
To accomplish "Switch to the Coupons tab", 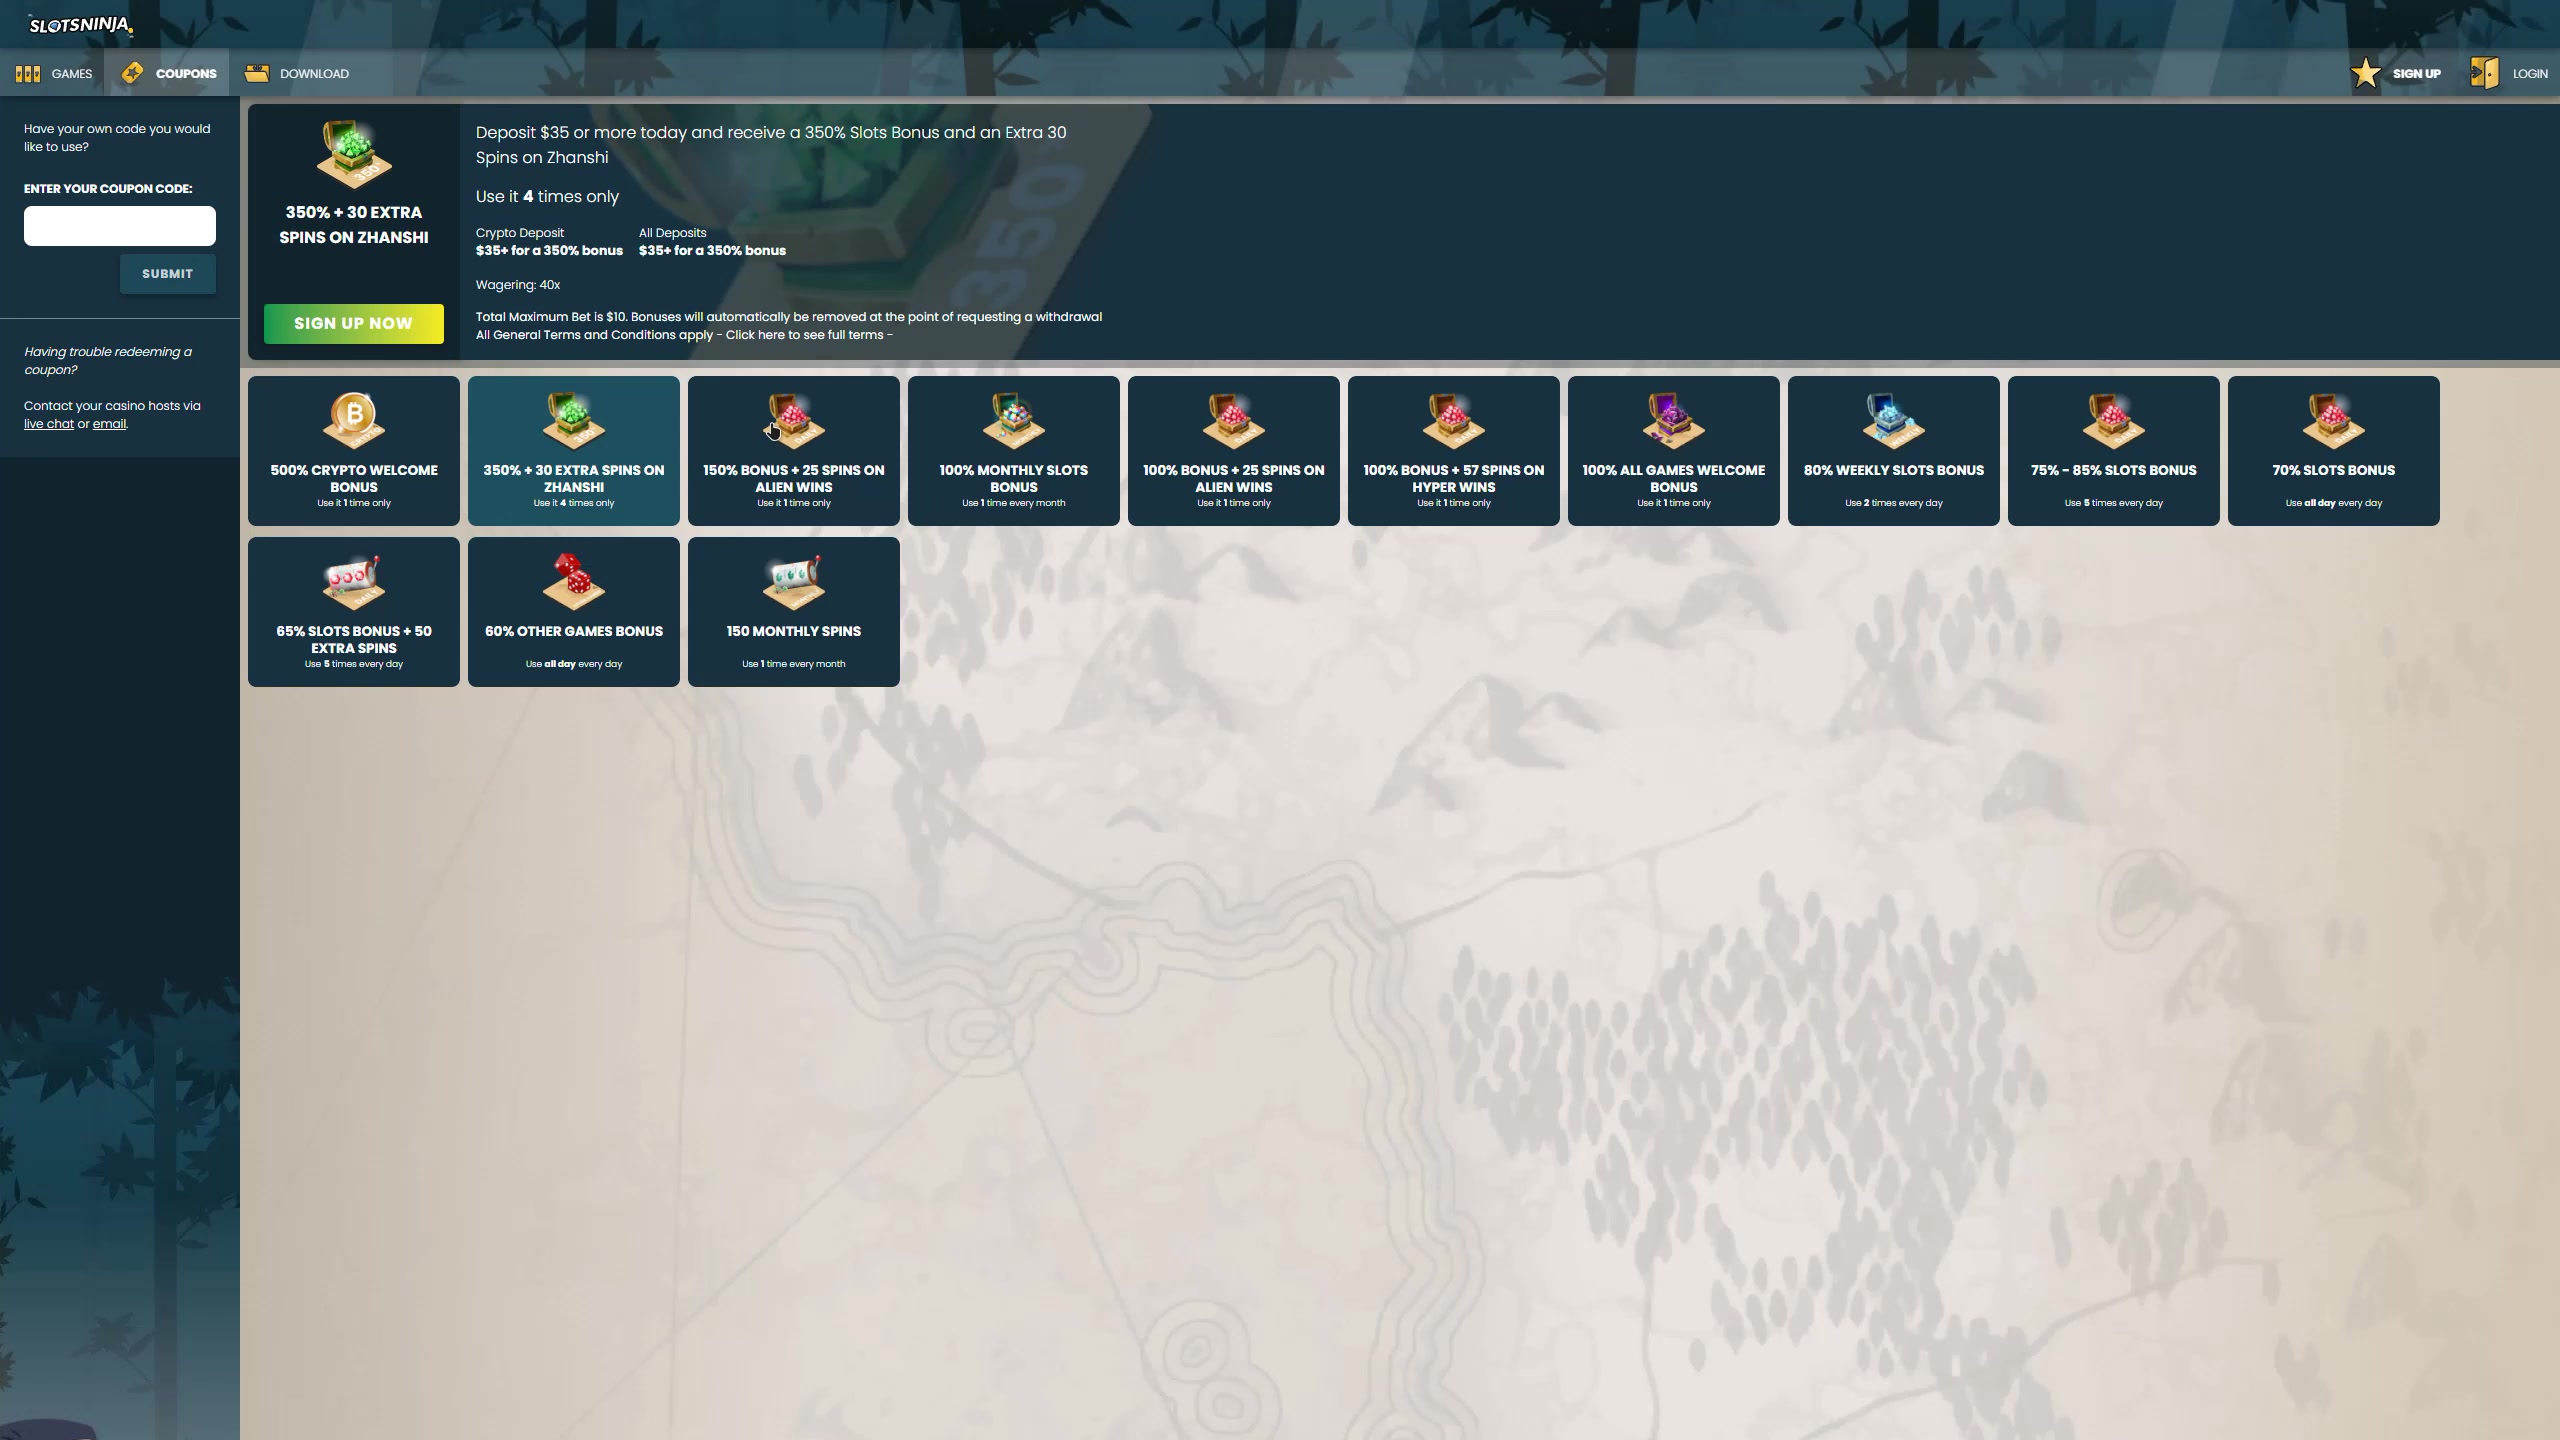I will point(168,73).
